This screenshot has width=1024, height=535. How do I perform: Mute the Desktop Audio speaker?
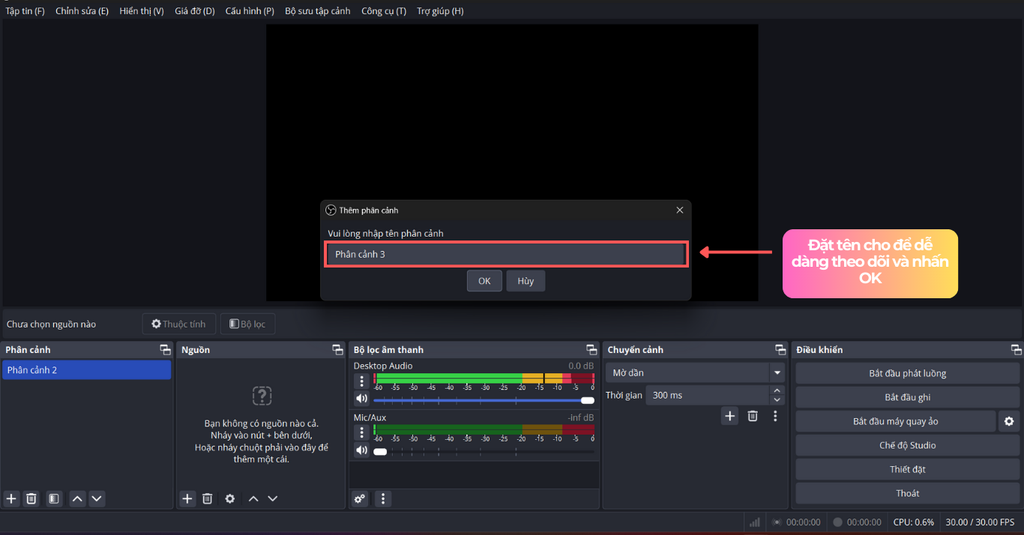(361, 400)
